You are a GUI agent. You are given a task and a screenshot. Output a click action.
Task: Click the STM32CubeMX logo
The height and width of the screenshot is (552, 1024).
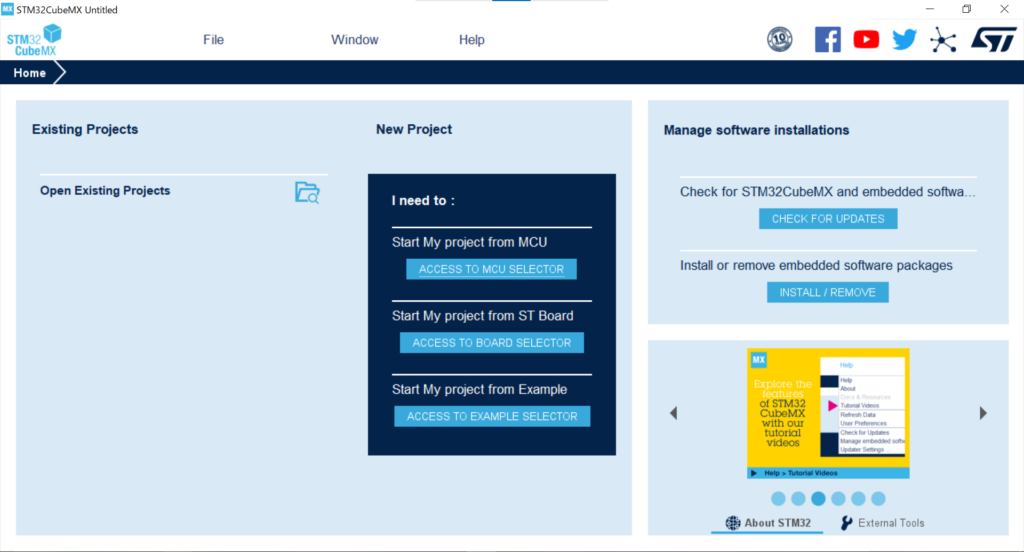(x=34, y=41)
